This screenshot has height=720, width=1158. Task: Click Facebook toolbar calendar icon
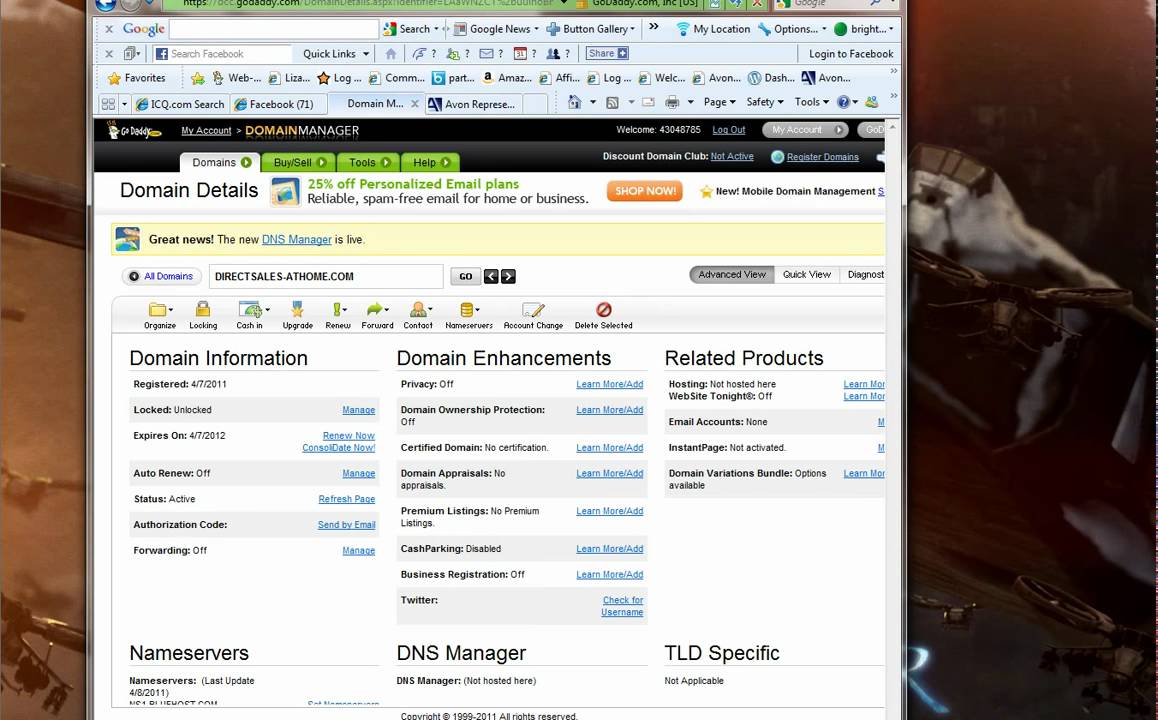[520, 53]
